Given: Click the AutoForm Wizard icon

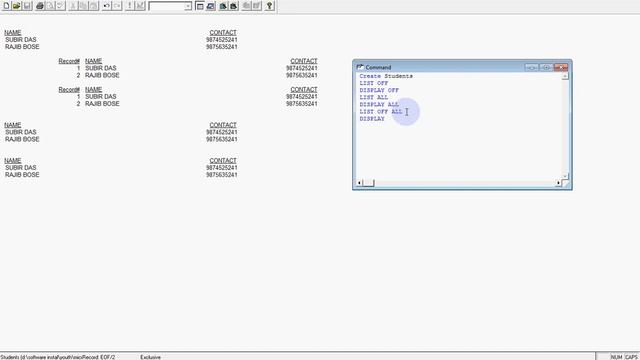Looking at the screenshot, I should tap(246, 6).
